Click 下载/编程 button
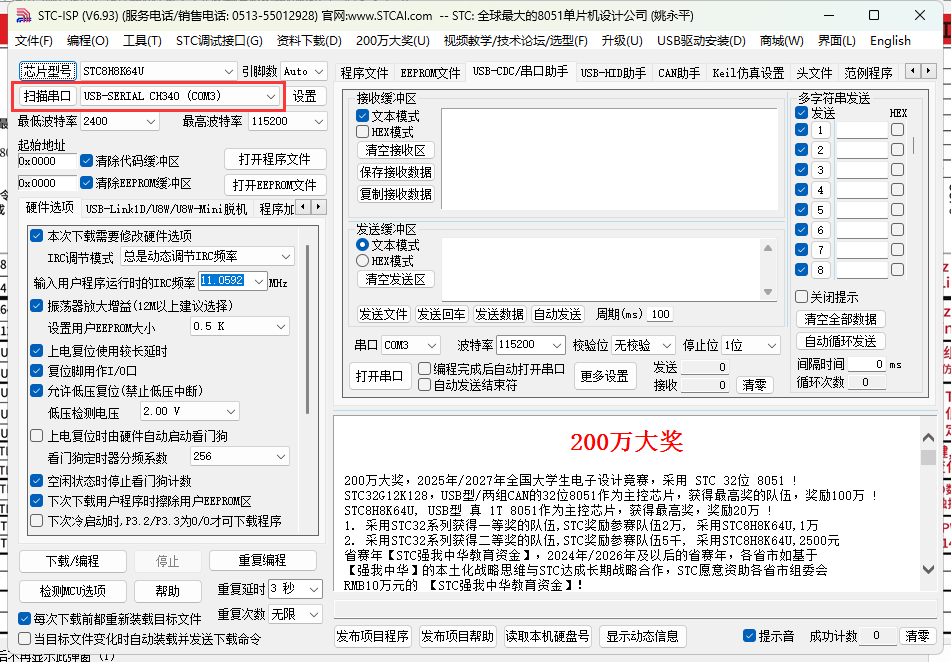The height and width of the screenshot is (662, 951). click(73, 561)
